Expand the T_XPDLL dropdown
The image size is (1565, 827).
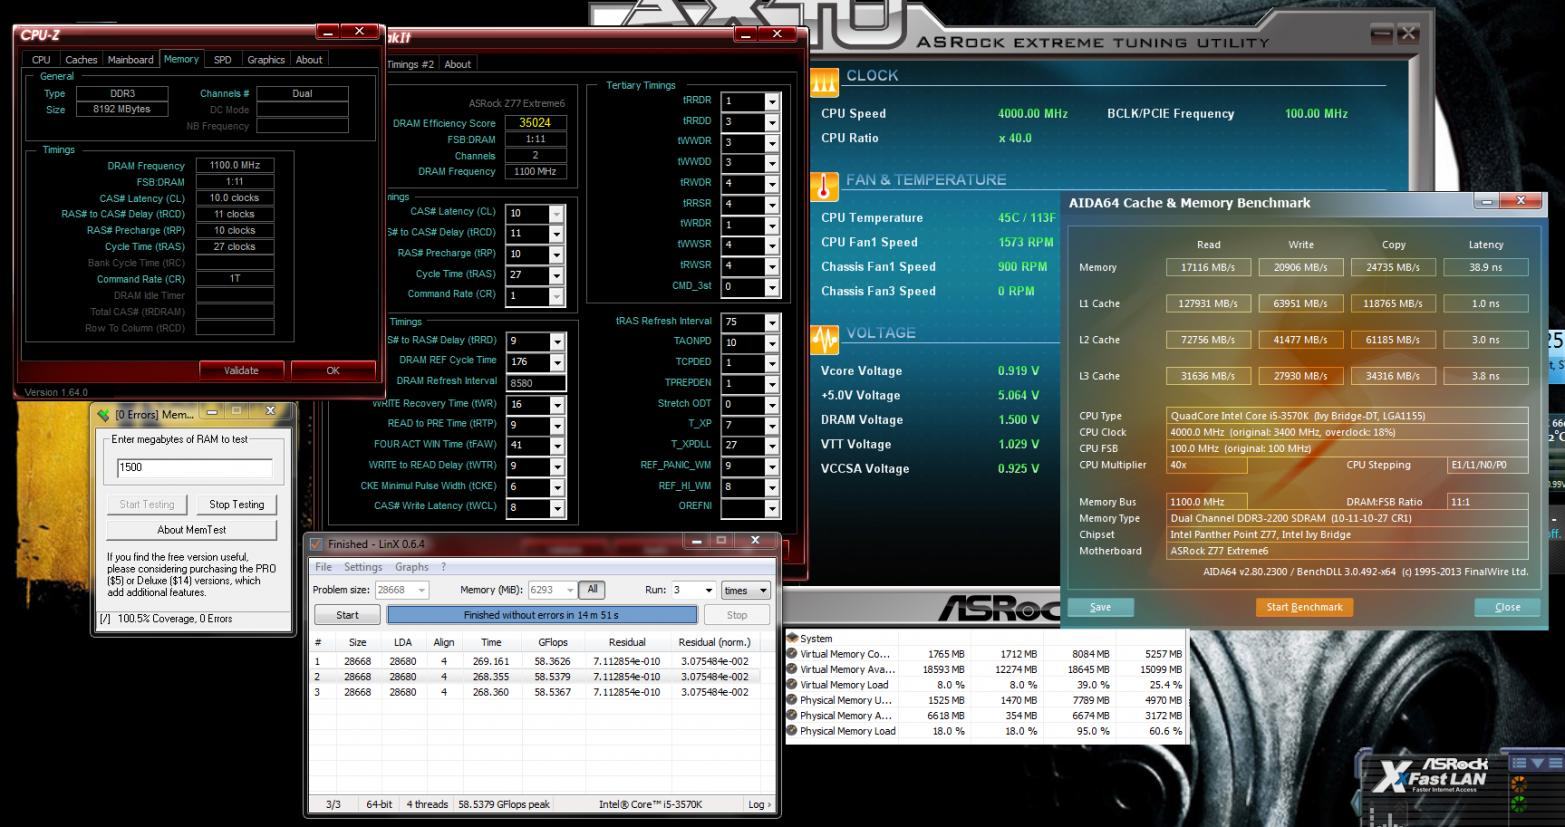(771, 446)
